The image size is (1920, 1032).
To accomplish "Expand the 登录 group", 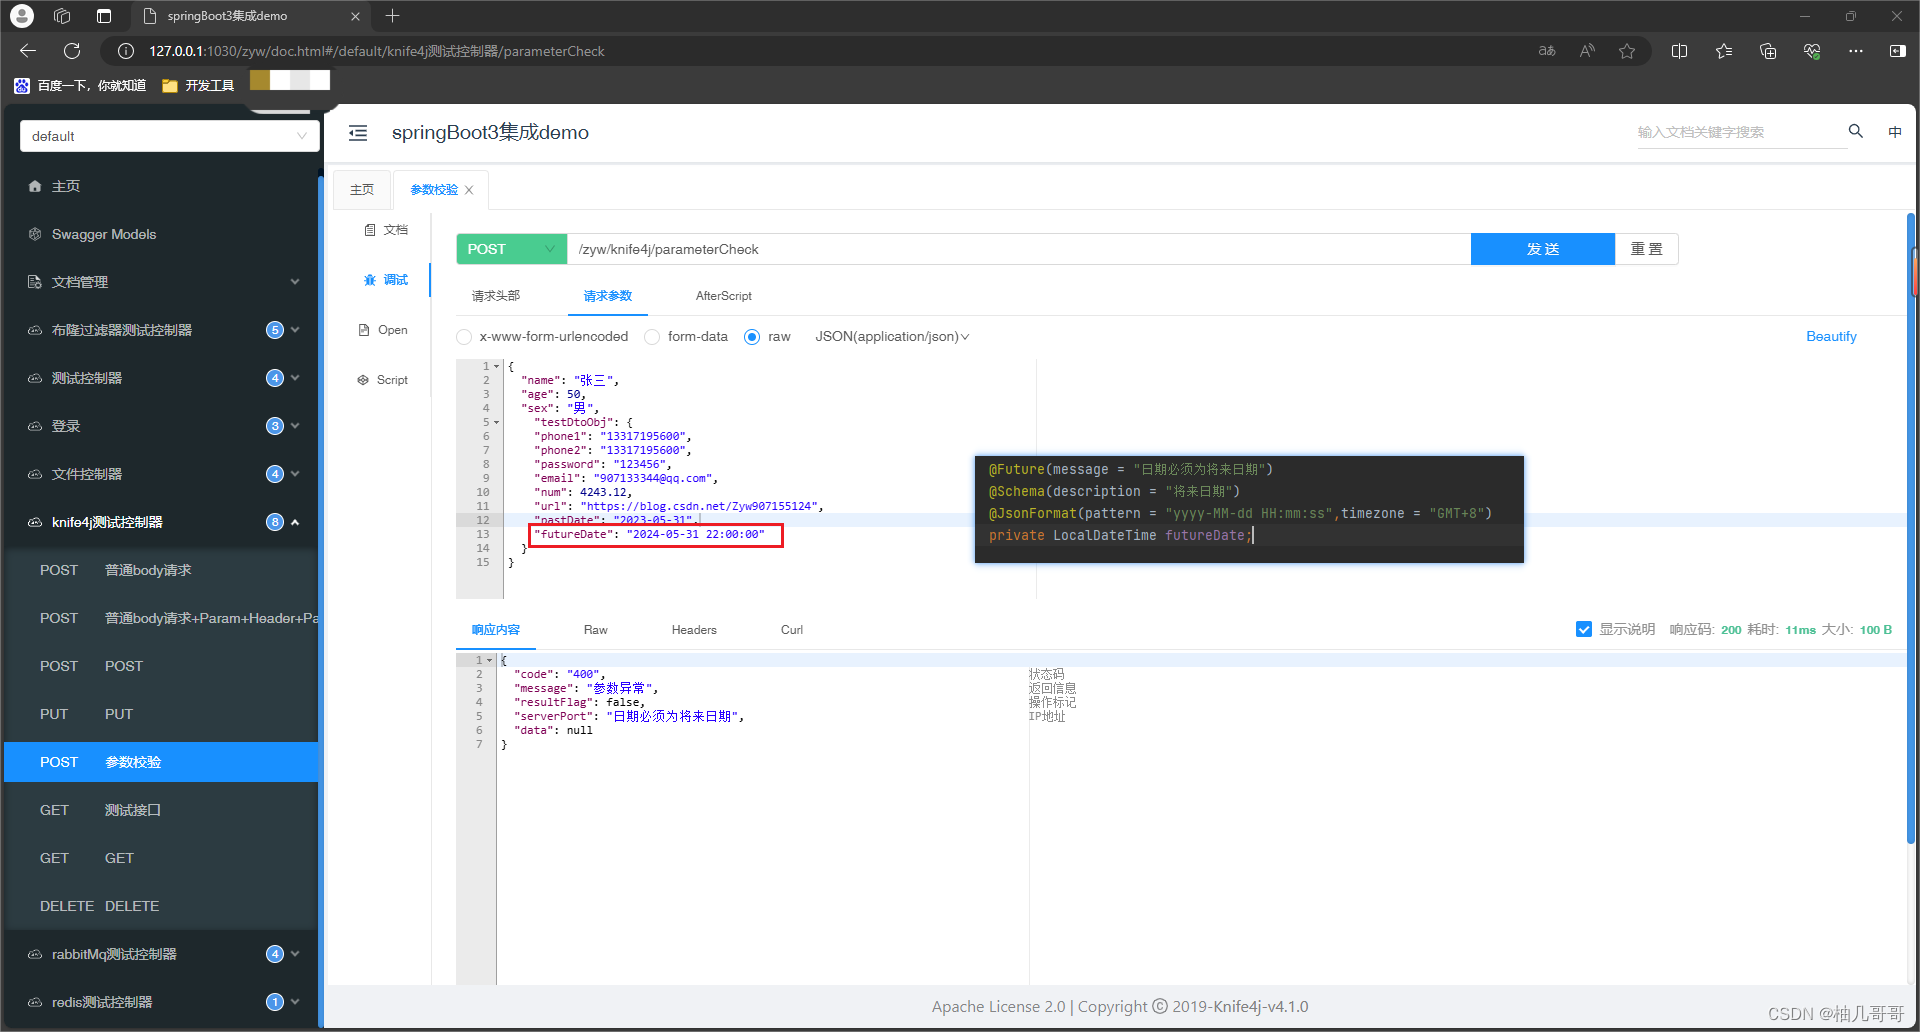I will [x=160, y=426].
